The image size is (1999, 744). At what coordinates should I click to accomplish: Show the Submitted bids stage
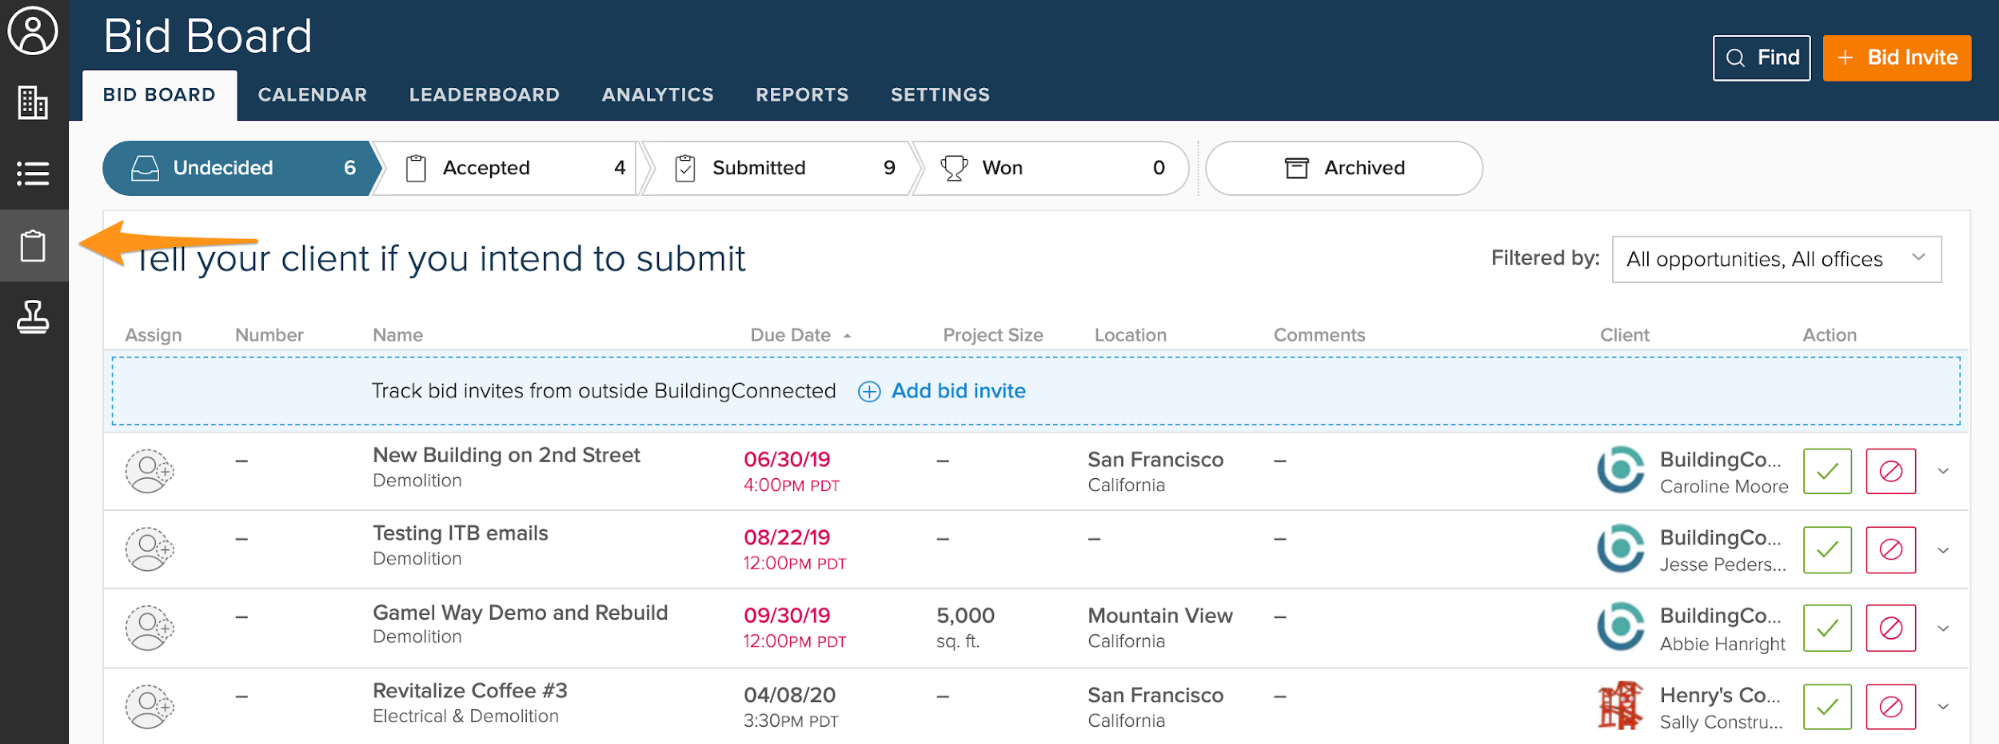tap(778, 168)
